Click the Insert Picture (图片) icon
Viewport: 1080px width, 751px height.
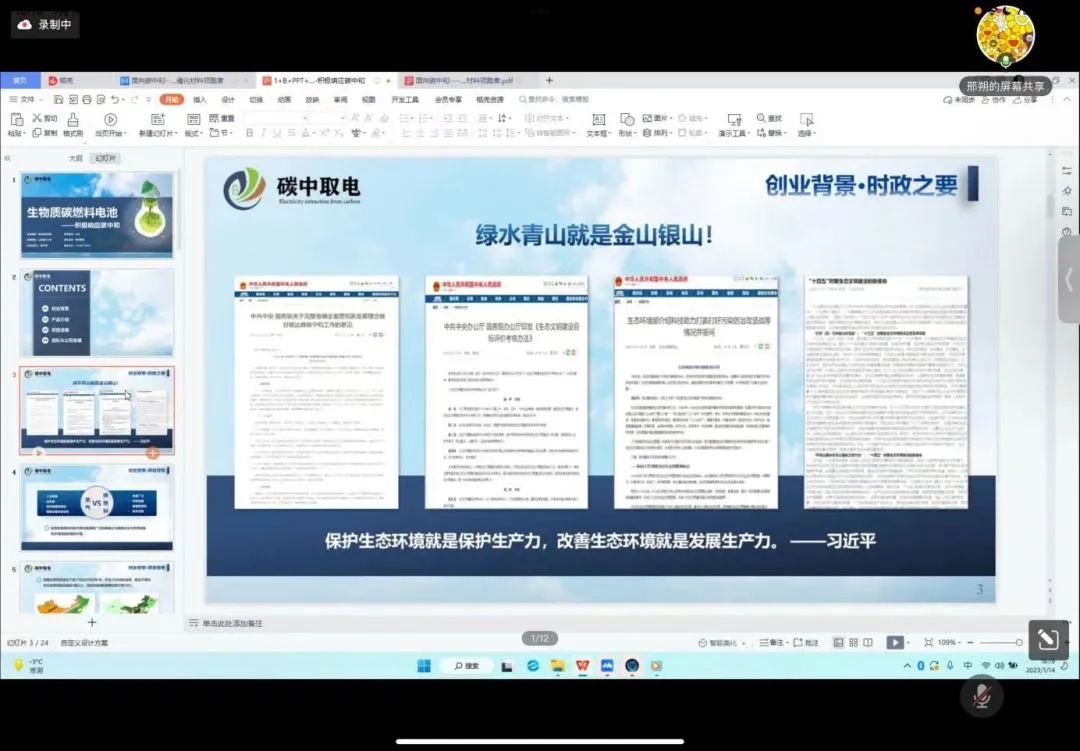tap(646, 118)
